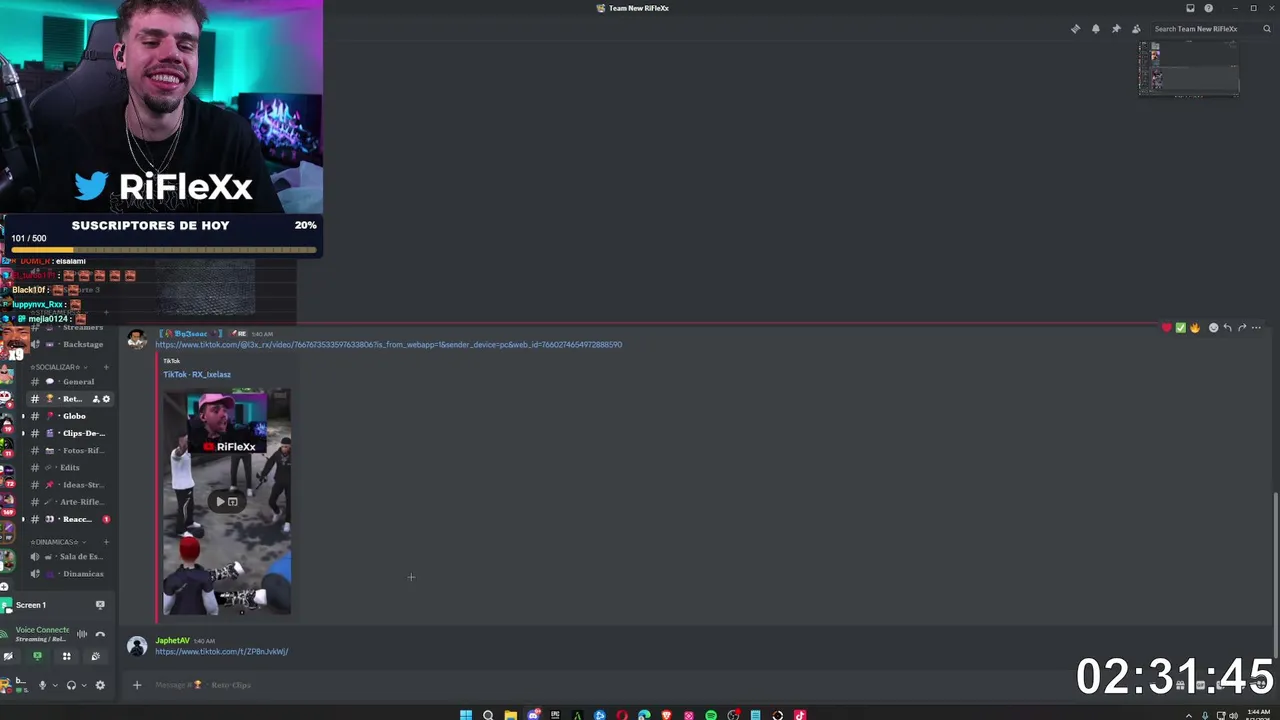This screenshot has height=720, width=1280.
Task: Open Spotify from the taskbar
Action: tap(711, 715)
